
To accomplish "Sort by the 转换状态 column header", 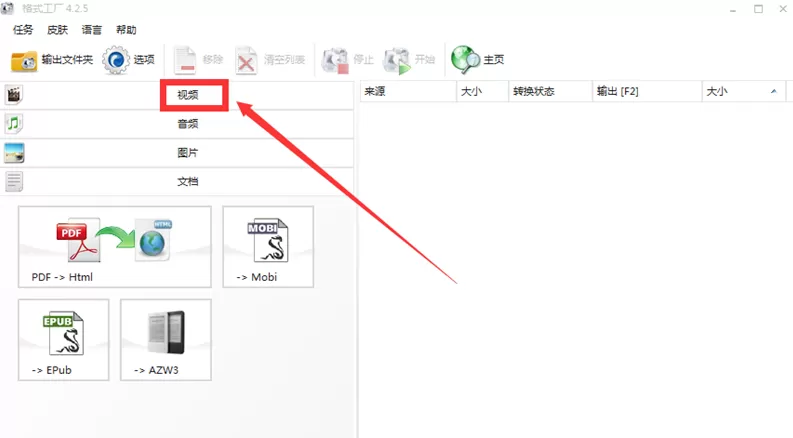I will click(550, 92).
